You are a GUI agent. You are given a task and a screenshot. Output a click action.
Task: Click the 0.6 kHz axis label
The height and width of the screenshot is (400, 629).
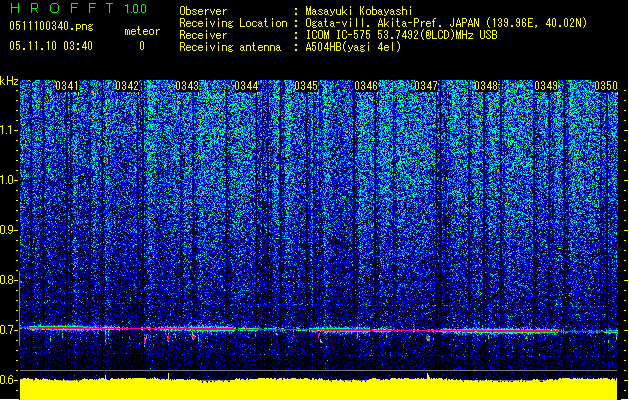click(9, 380)
